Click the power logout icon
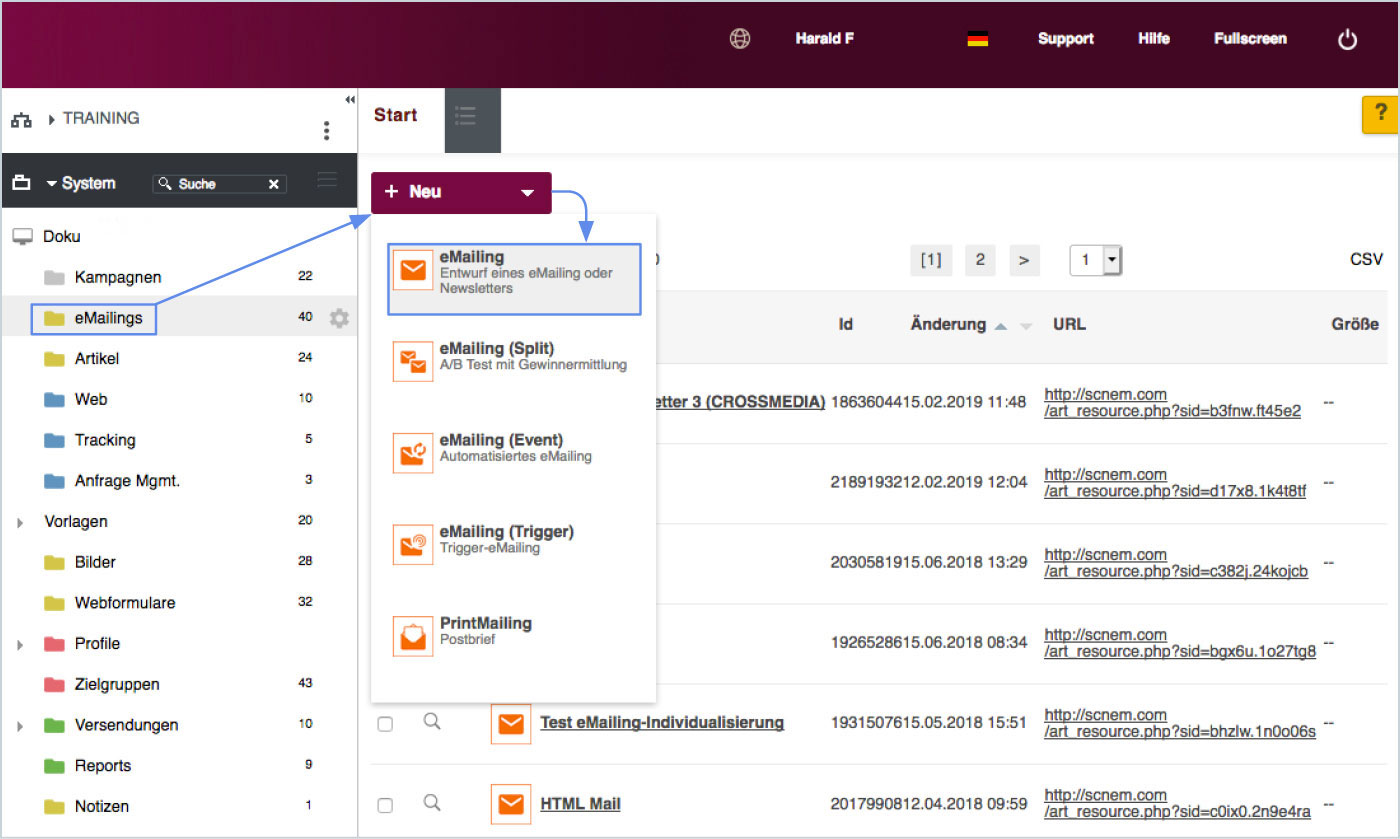 pyautogui.click(x=1347, y=39)
